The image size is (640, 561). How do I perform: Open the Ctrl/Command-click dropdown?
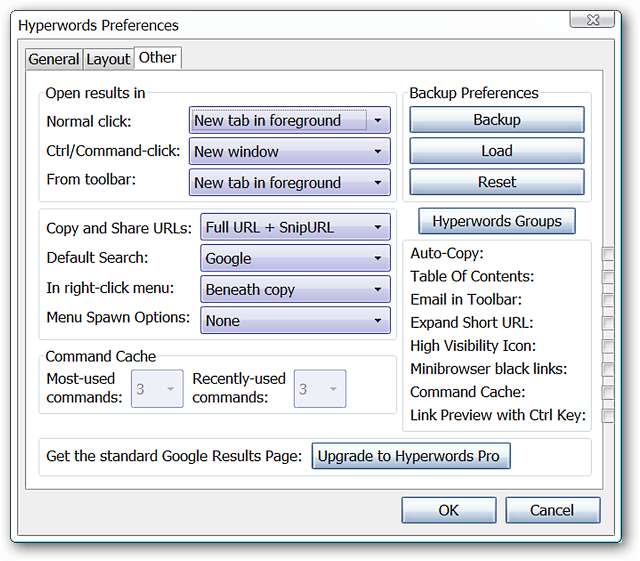pyautogui.click(x=289, y=152)
